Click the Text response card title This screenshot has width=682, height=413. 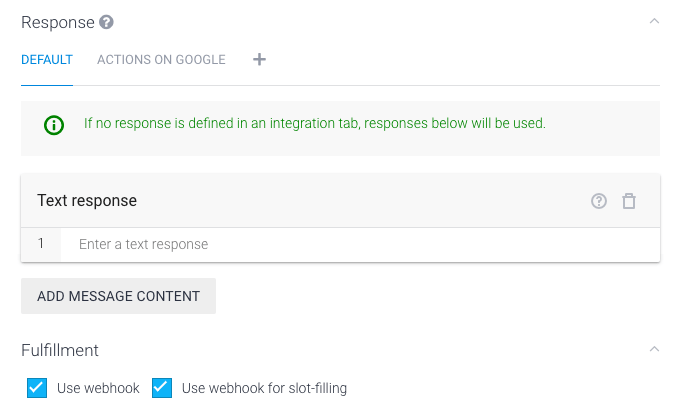[x=87, y=201]
